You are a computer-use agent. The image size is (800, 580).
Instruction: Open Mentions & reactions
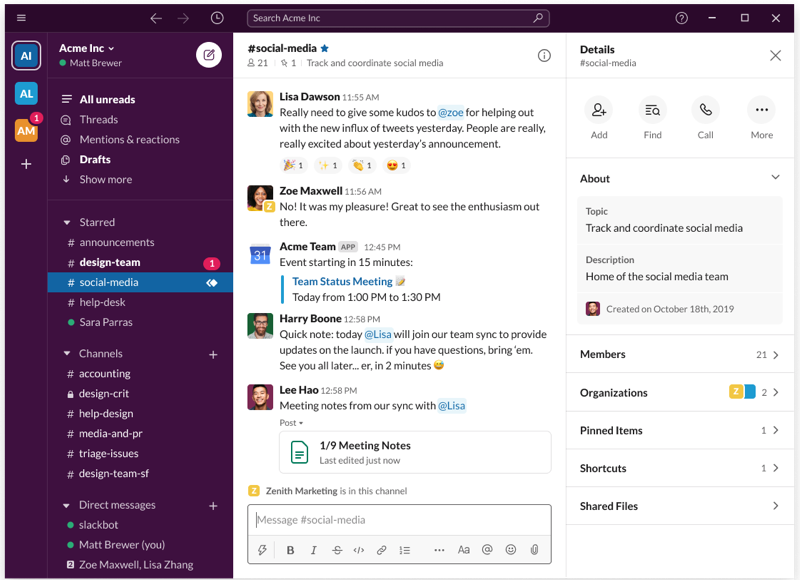(129, 140)
